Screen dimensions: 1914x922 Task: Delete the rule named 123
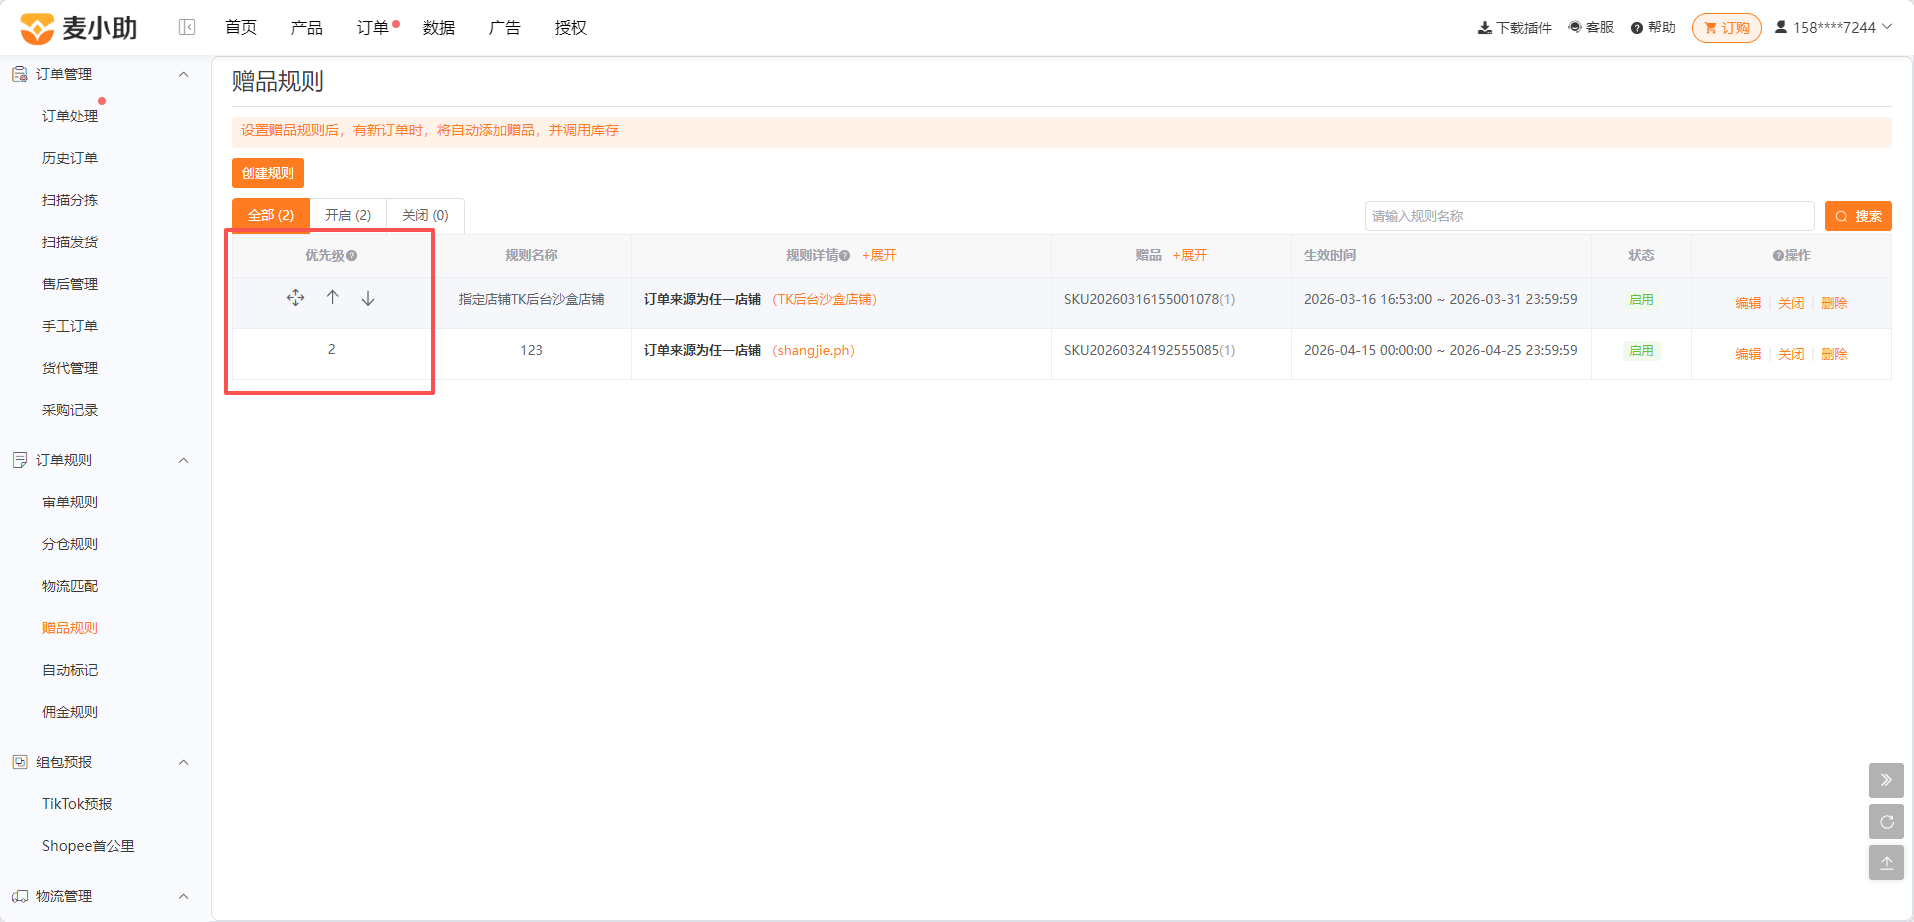(x=1834, y=354)
